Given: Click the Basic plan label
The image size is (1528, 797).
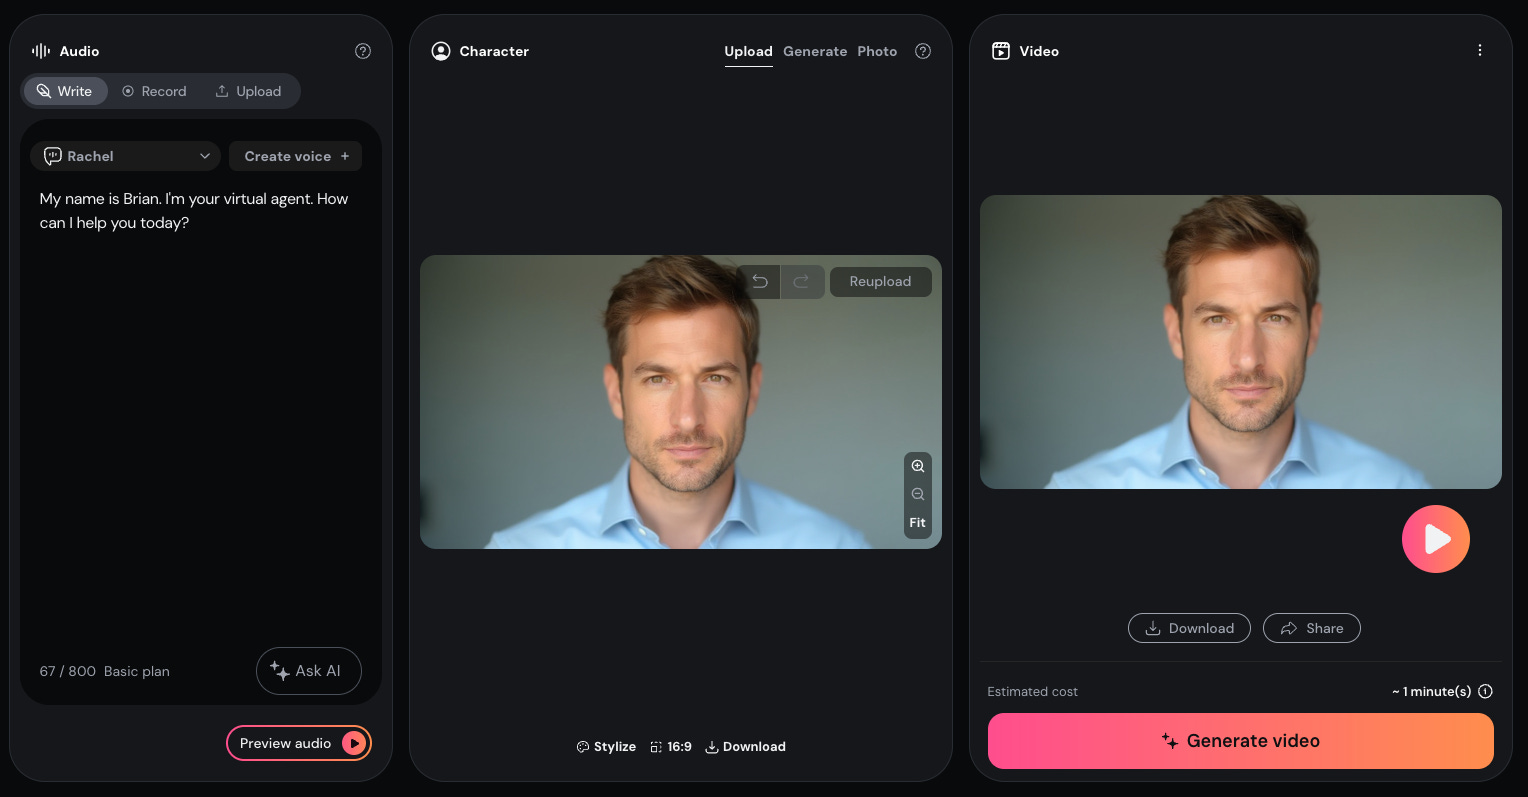Looking at the screenshot, I should pyautogui.click(x=137, y=671).
